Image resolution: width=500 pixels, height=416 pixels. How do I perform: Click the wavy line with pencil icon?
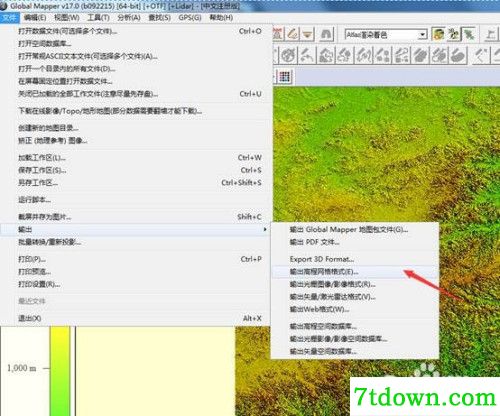pos(364,55)
